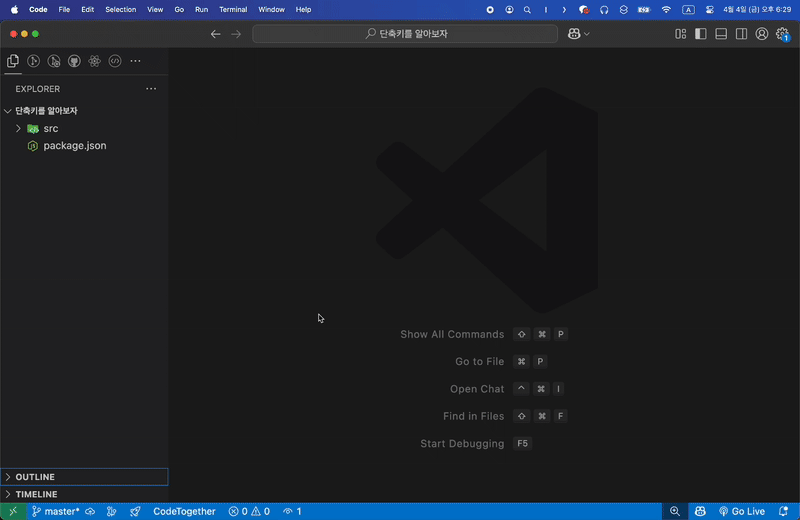Open notifications bell in status bar
Viewport: 800px width, 520px height.
784,511
